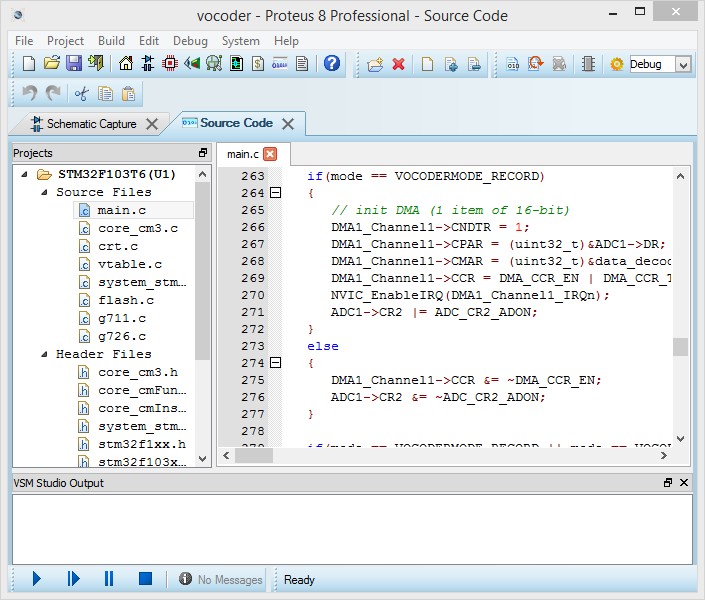Add new firmware project folder icon

point(375,64)
